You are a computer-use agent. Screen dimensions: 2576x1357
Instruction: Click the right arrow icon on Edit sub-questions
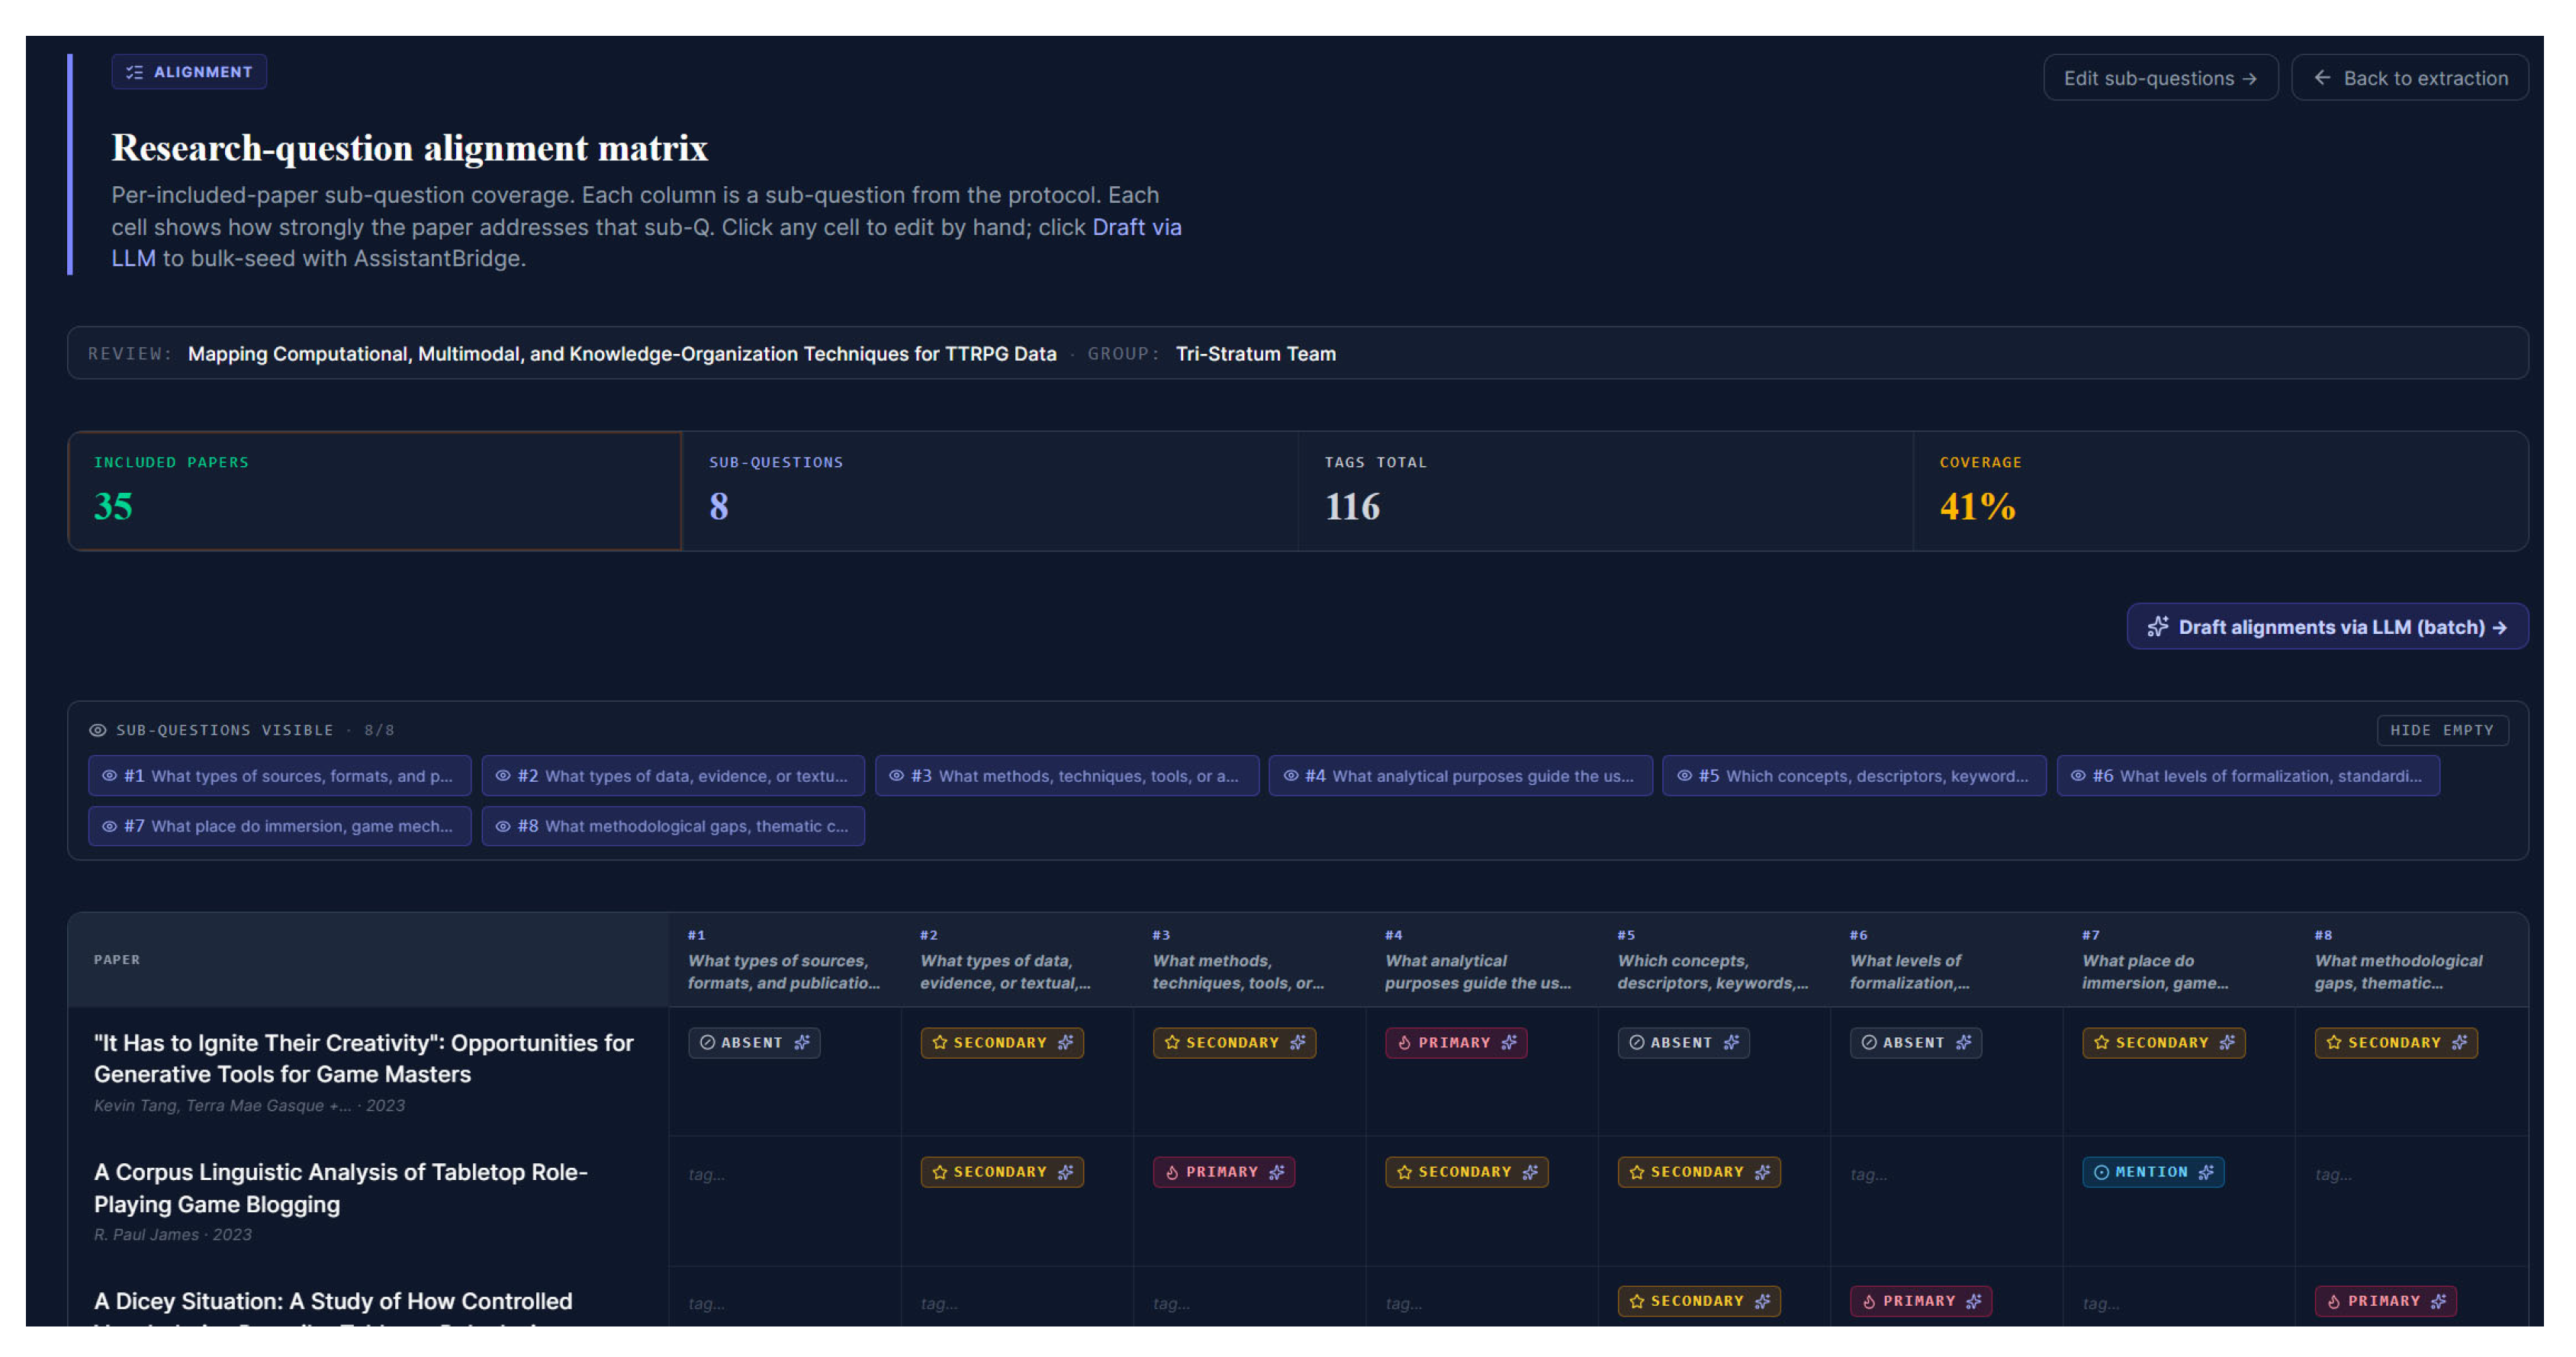pos(2249,78)
